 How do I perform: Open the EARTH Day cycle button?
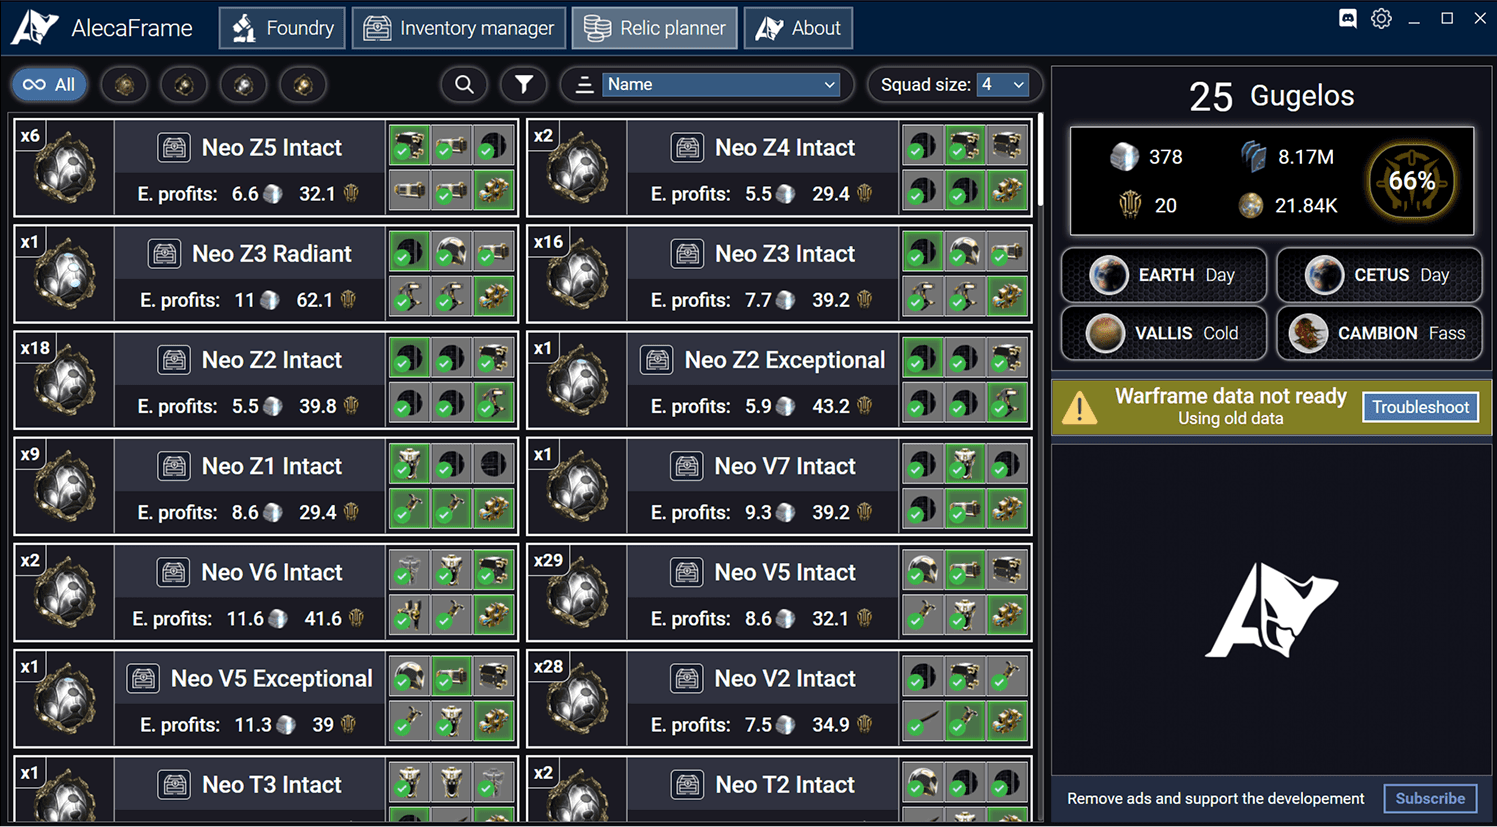(1164, 275)
